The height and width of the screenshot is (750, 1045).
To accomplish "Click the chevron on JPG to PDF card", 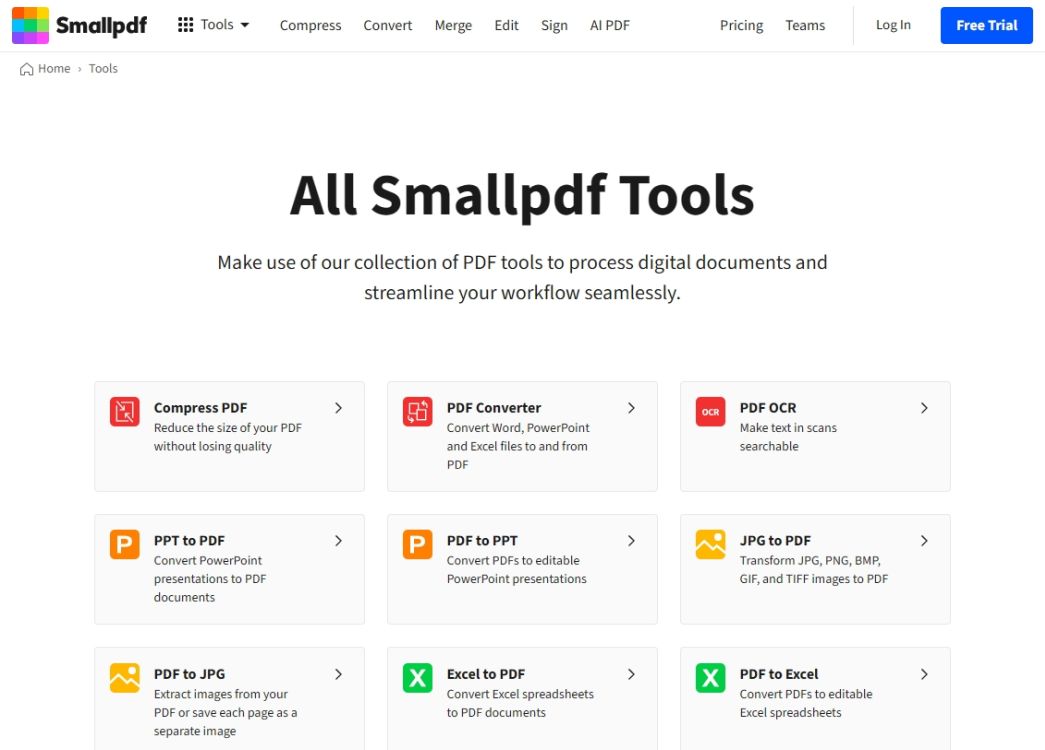I will [924, 540].
